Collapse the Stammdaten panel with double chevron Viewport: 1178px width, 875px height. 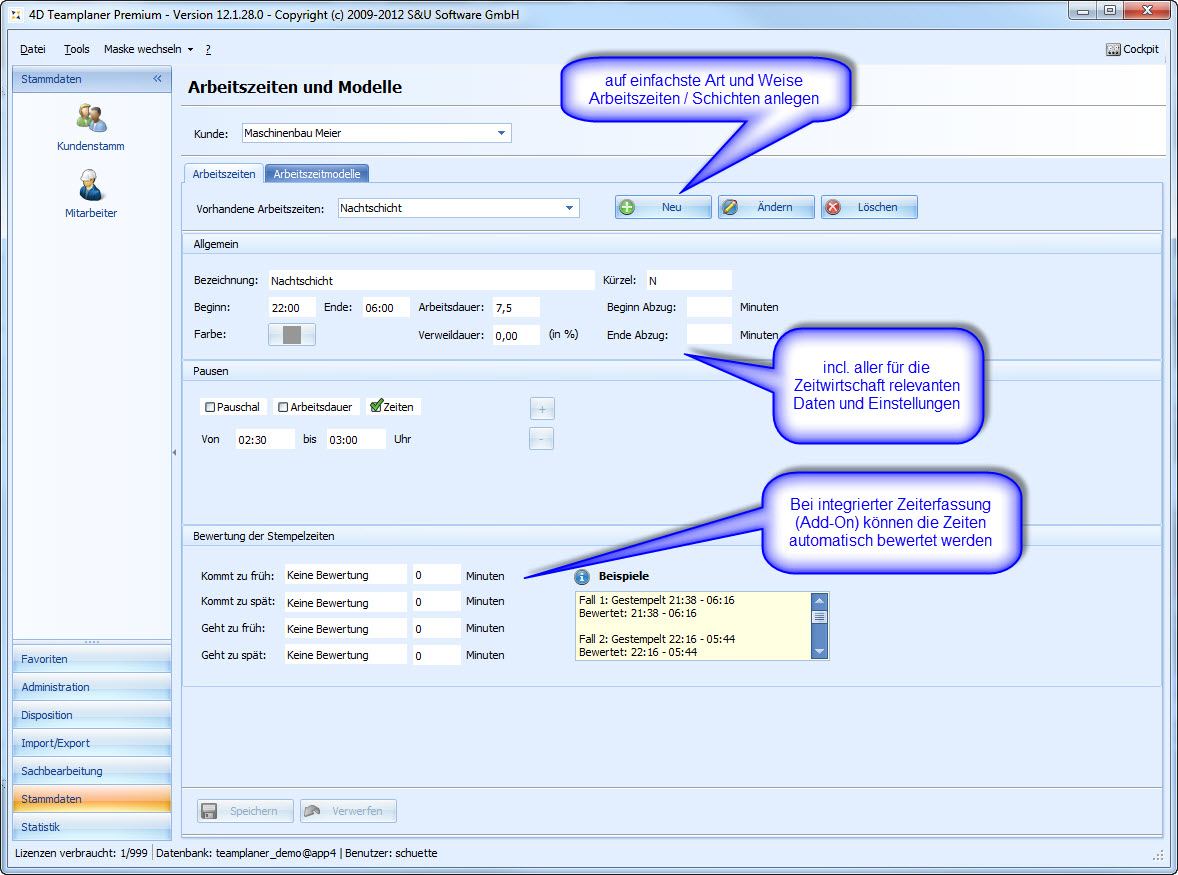pyautogui.click(x=157, y=79)
